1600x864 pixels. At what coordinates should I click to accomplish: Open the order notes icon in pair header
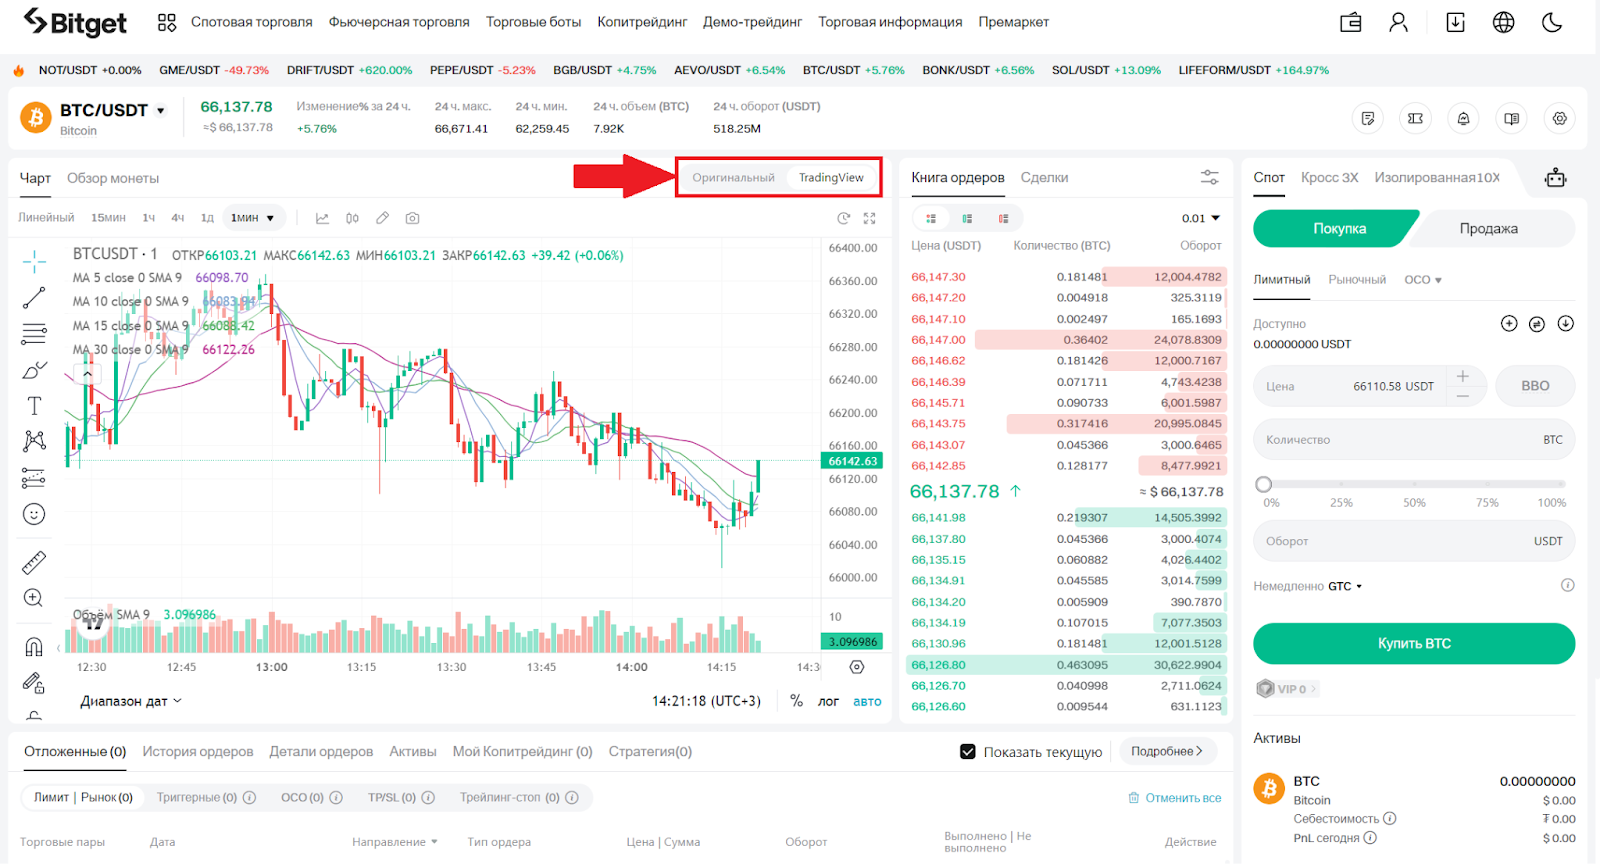click(1367, 119)
